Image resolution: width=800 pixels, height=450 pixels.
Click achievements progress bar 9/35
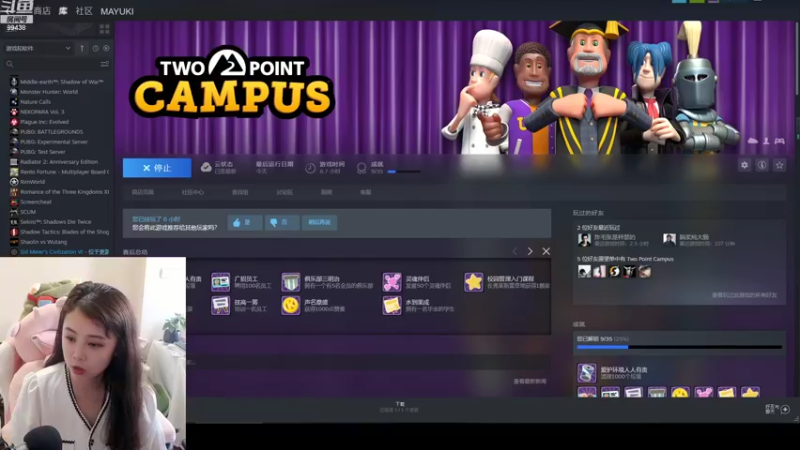679,347
